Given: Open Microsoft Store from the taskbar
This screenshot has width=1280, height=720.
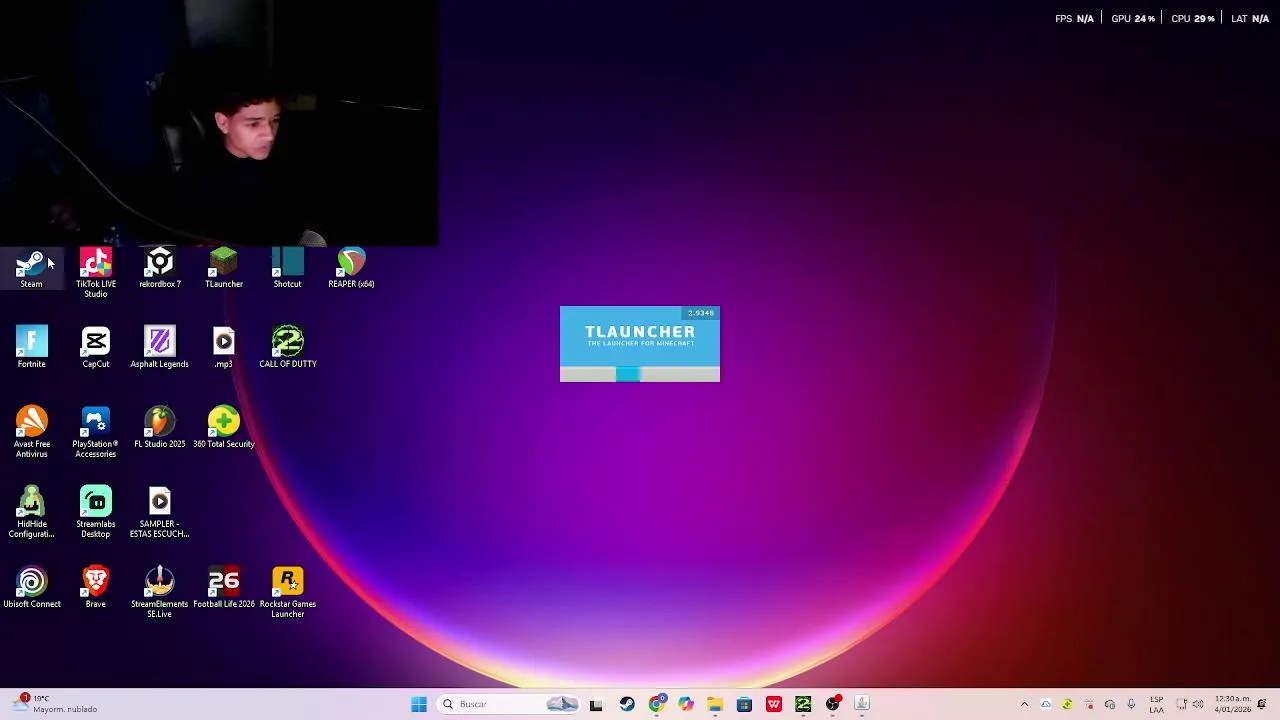Looking at the screenshot, I should (744, 704).
